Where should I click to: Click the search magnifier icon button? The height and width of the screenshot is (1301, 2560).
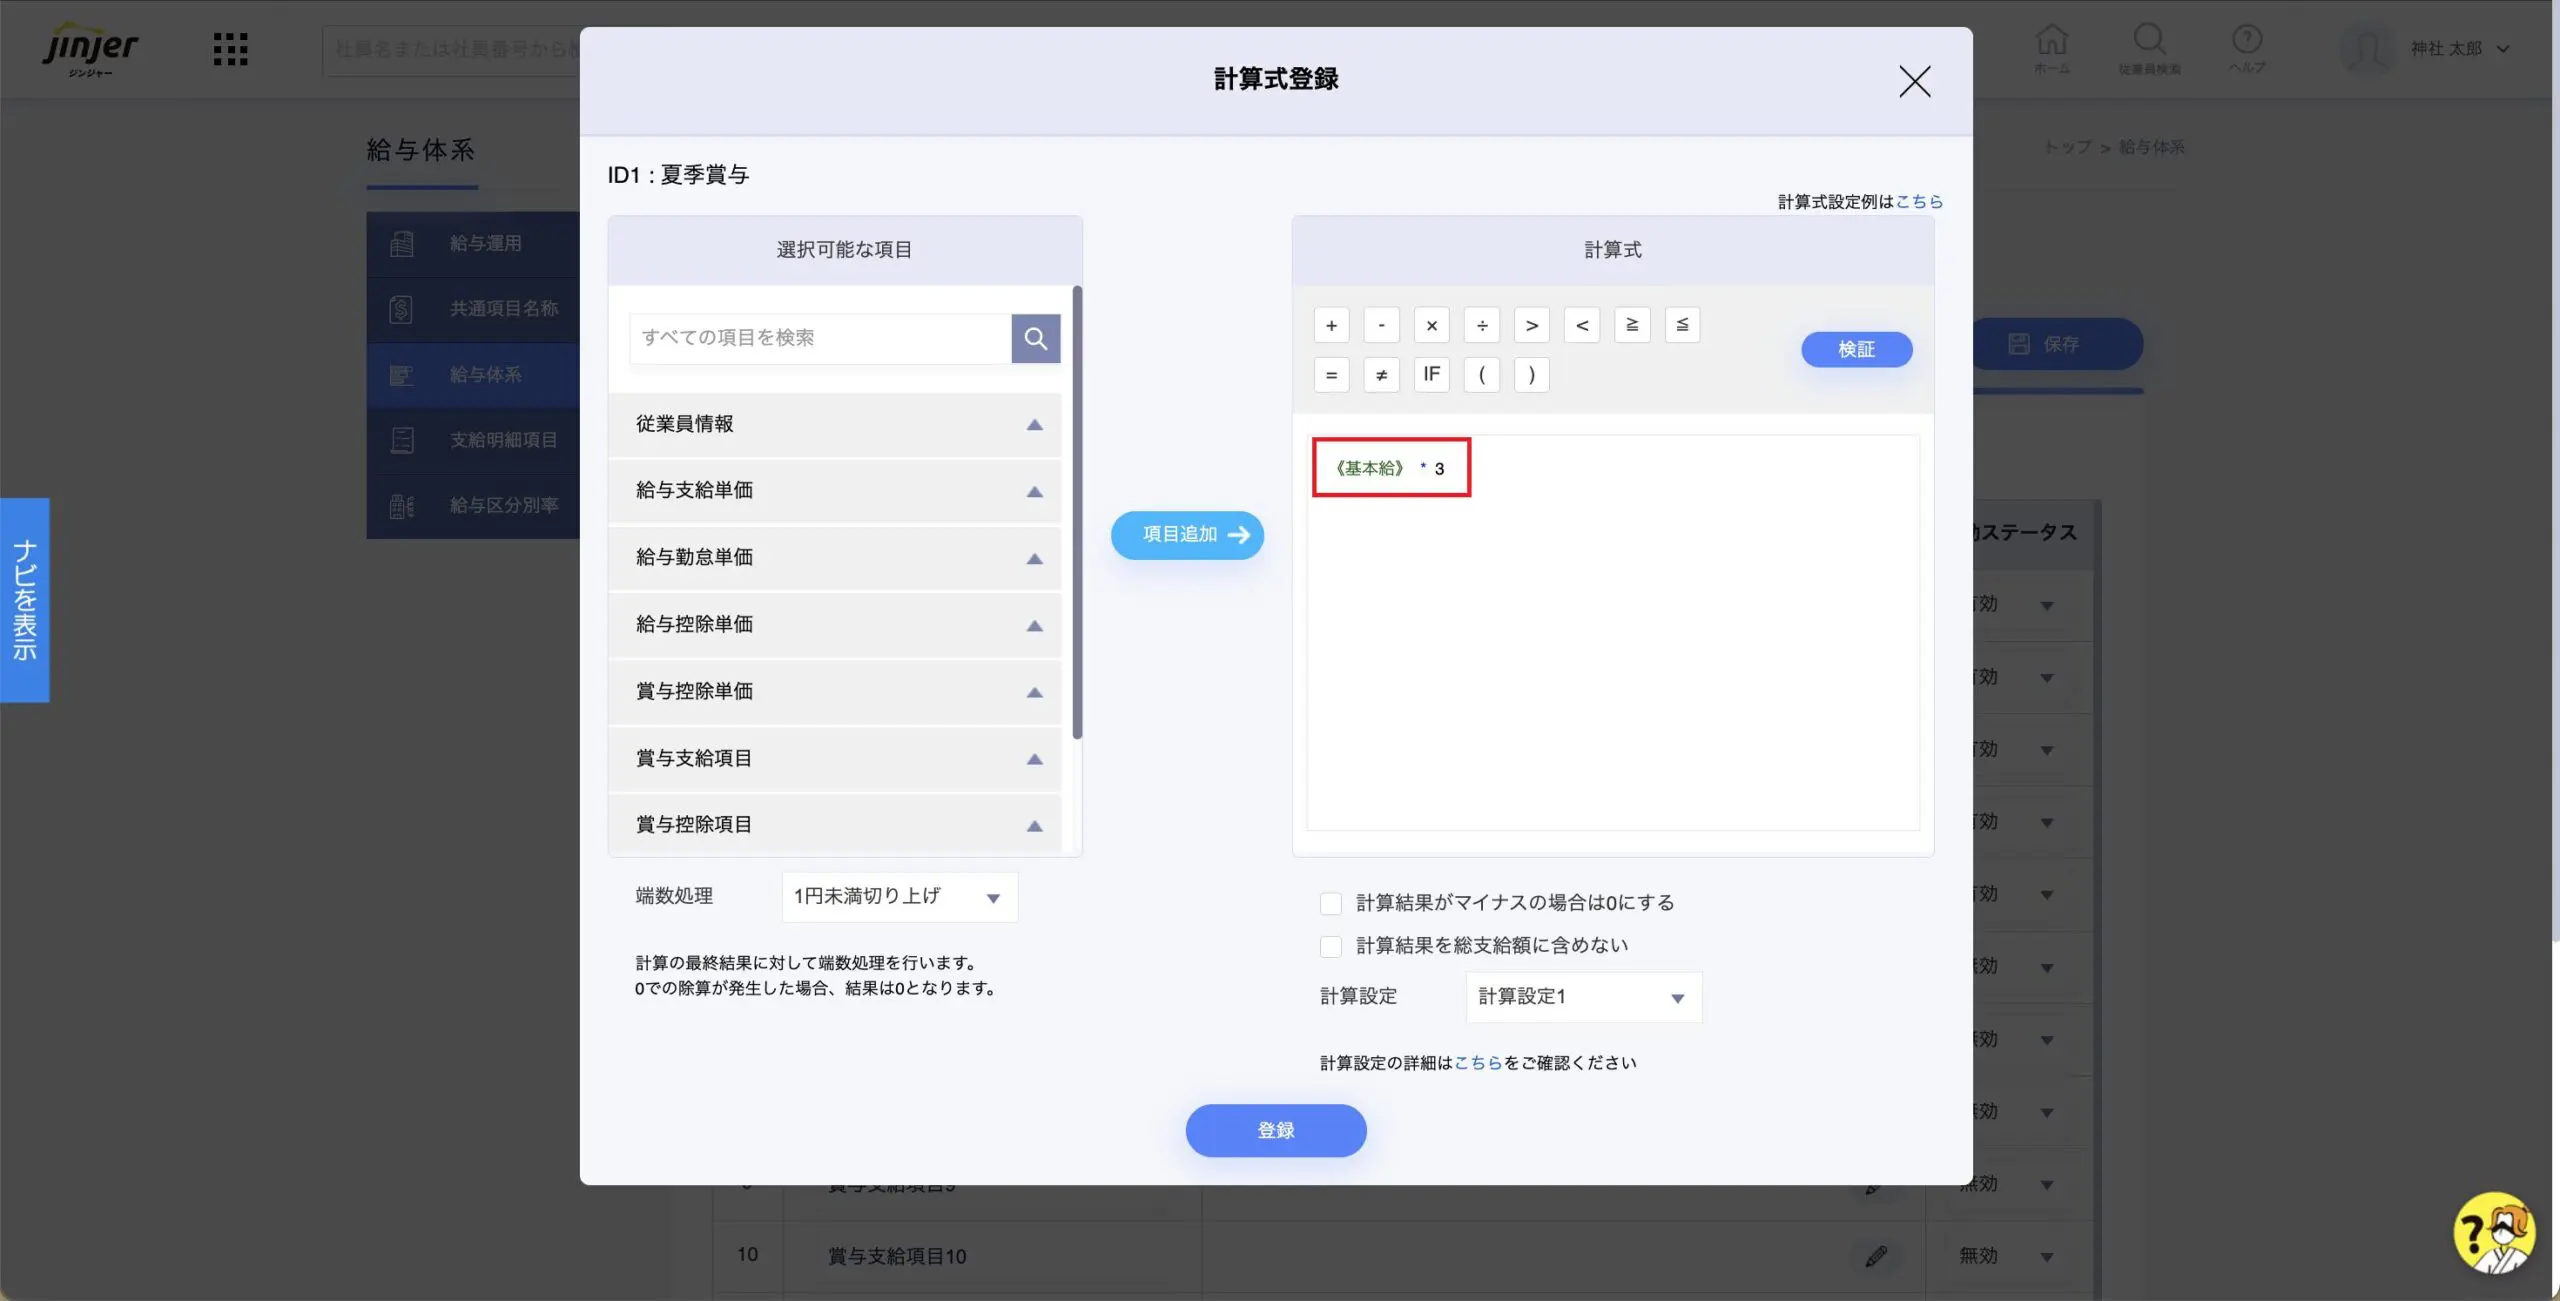pos(1035,338)
